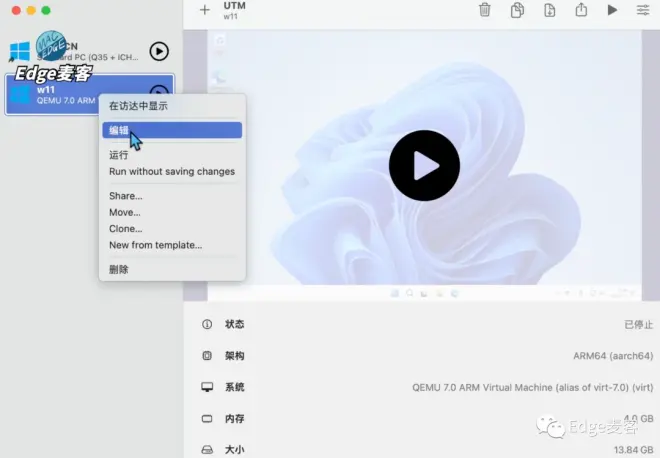Delete the VM with the trash icon
This screenshot has width=660, height=458.
pos(485,10)
